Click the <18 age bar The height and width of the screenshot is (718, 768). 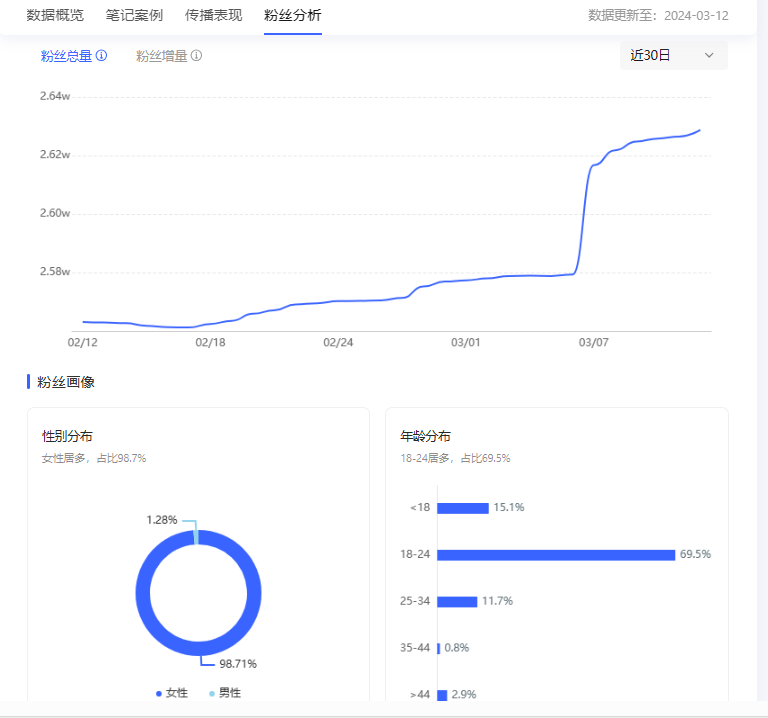click(462, 508)
